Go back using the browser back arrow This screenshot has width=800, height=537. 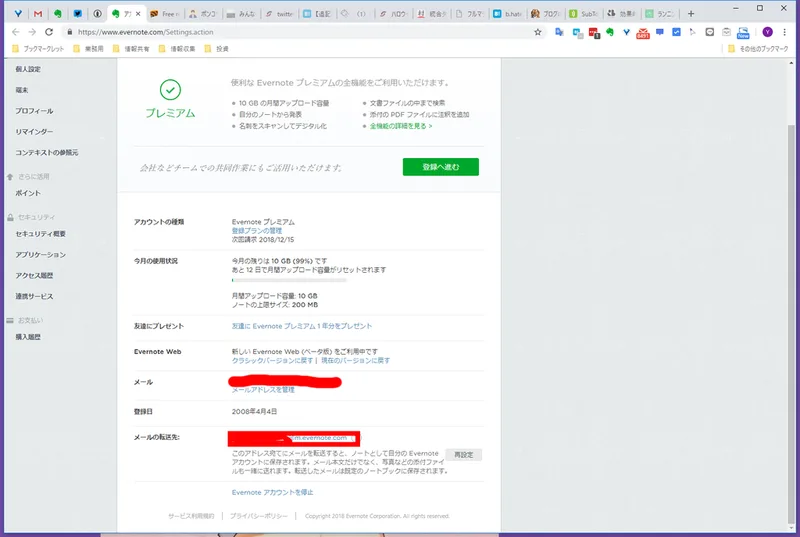(x=16, y=32)
